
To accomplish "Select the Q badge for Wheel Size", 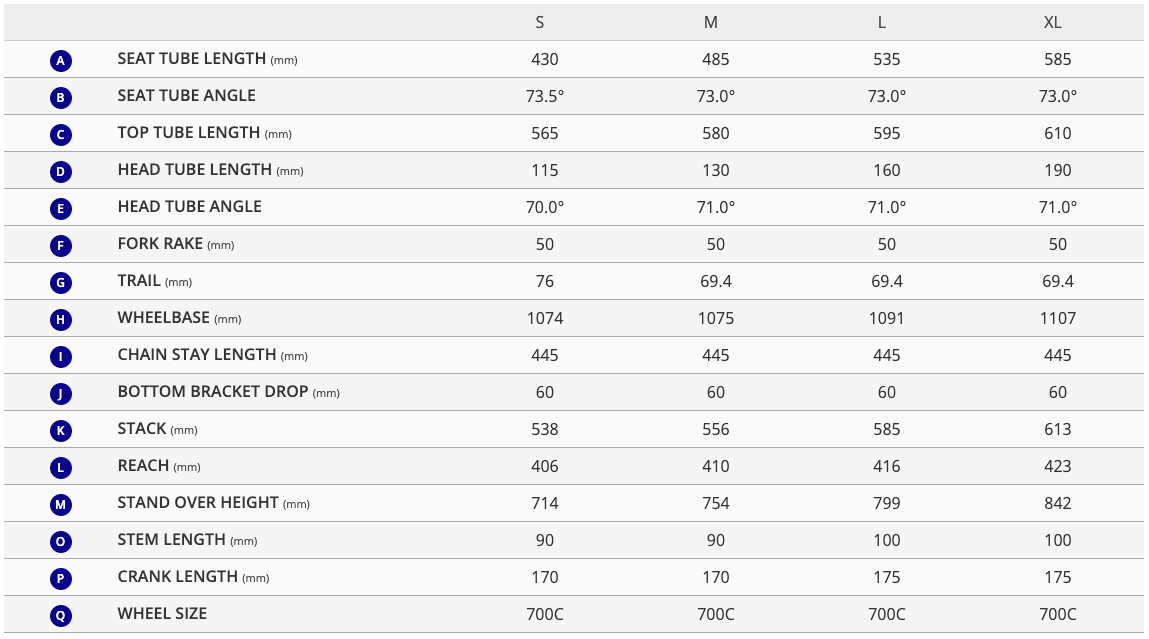I will (61, 615).
